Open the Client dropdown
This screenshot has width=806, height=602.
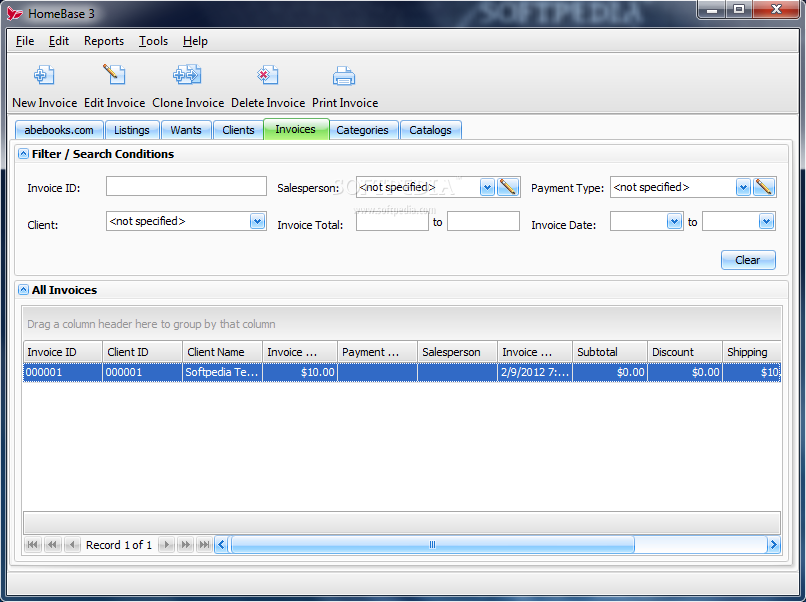click(x=257, y=221)
